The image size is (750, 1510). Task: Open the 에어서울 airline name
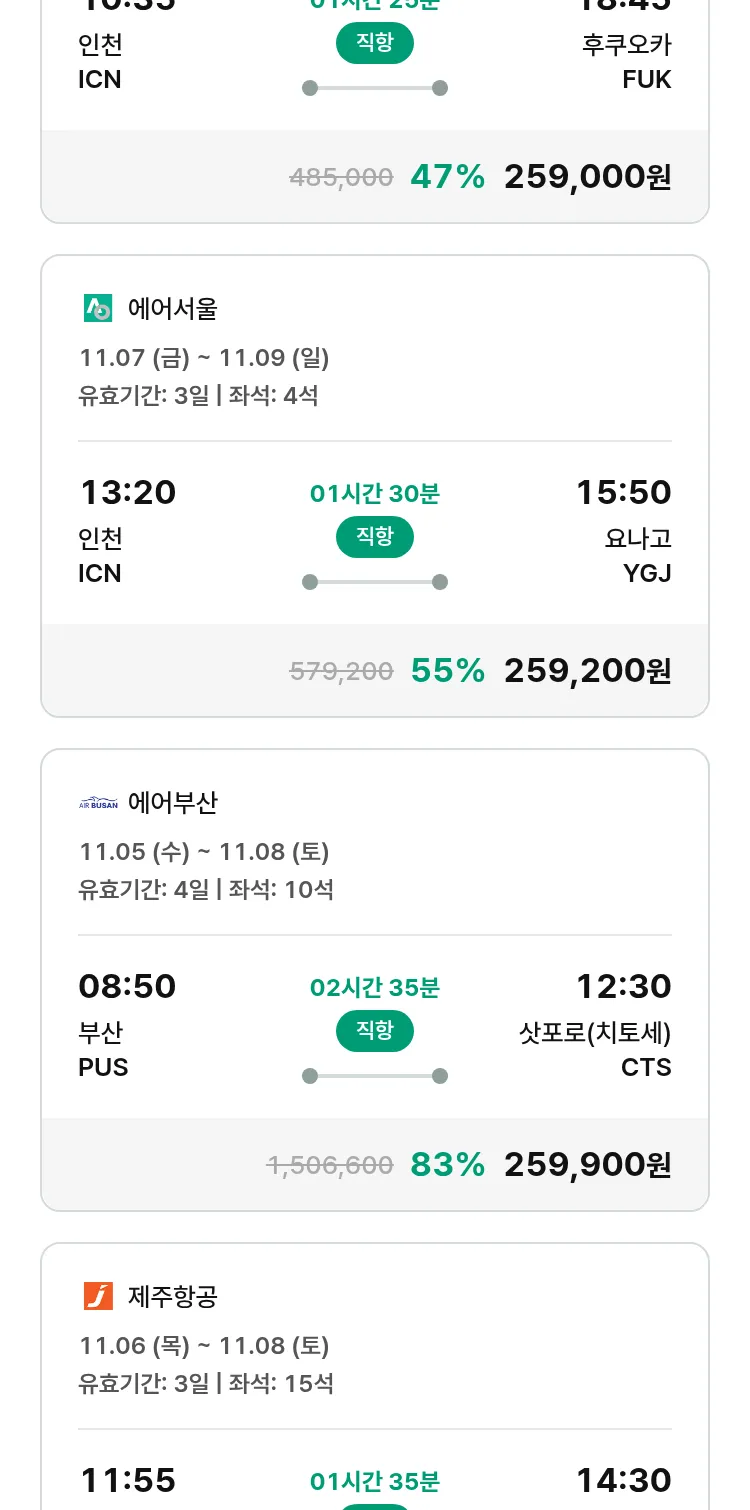click(173, 309)
